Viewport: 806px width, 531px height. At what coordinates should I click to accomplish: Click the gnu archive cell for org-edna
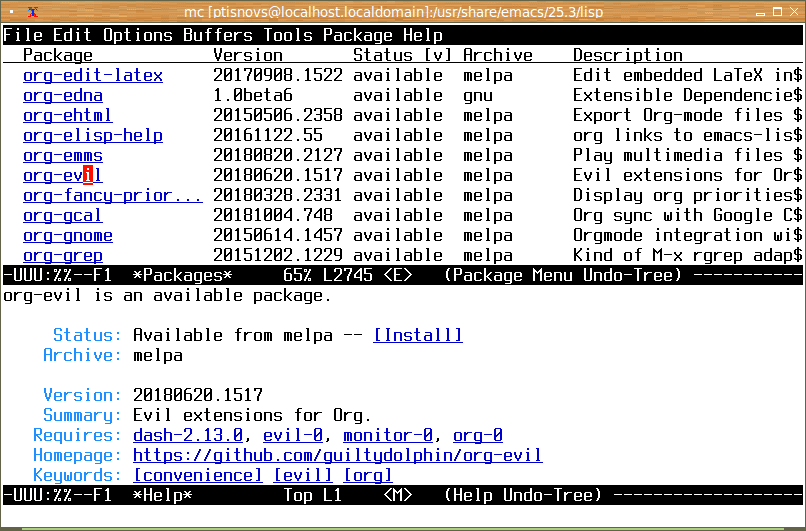click(478, 95)
